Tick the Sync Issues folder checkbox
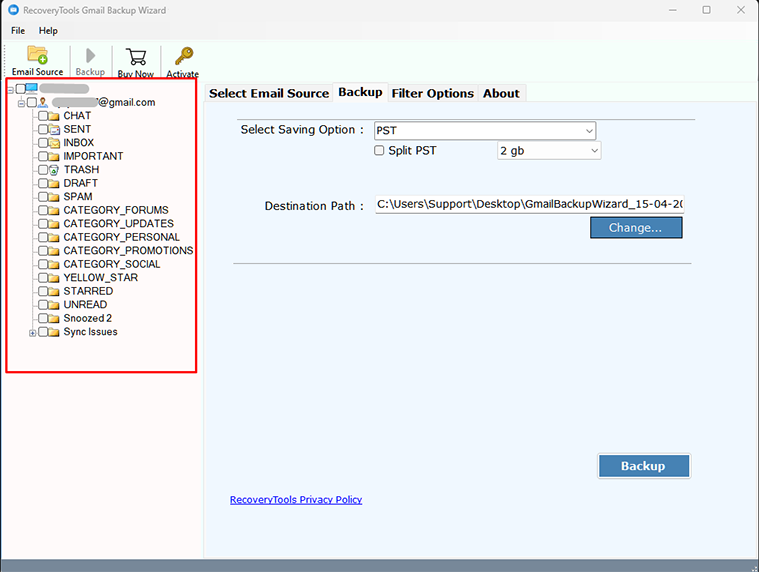Screen dimensions: 759x572 (x=43, y=332)
